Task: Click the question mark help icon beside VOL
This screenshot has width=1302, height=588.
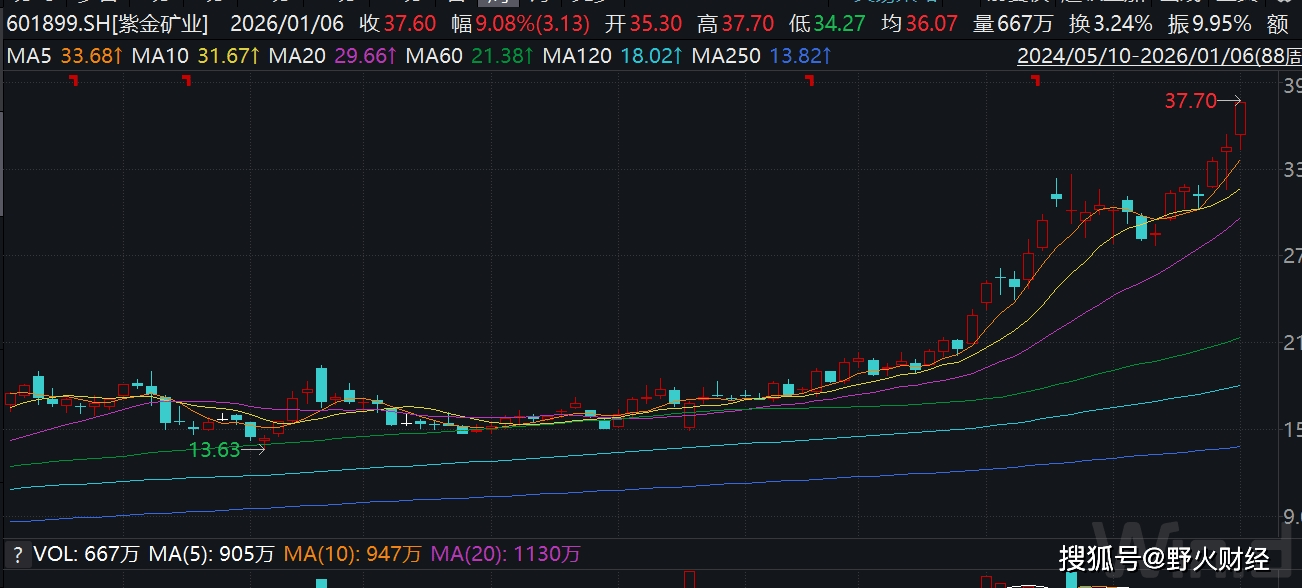Action: click(x=16, y=554)
